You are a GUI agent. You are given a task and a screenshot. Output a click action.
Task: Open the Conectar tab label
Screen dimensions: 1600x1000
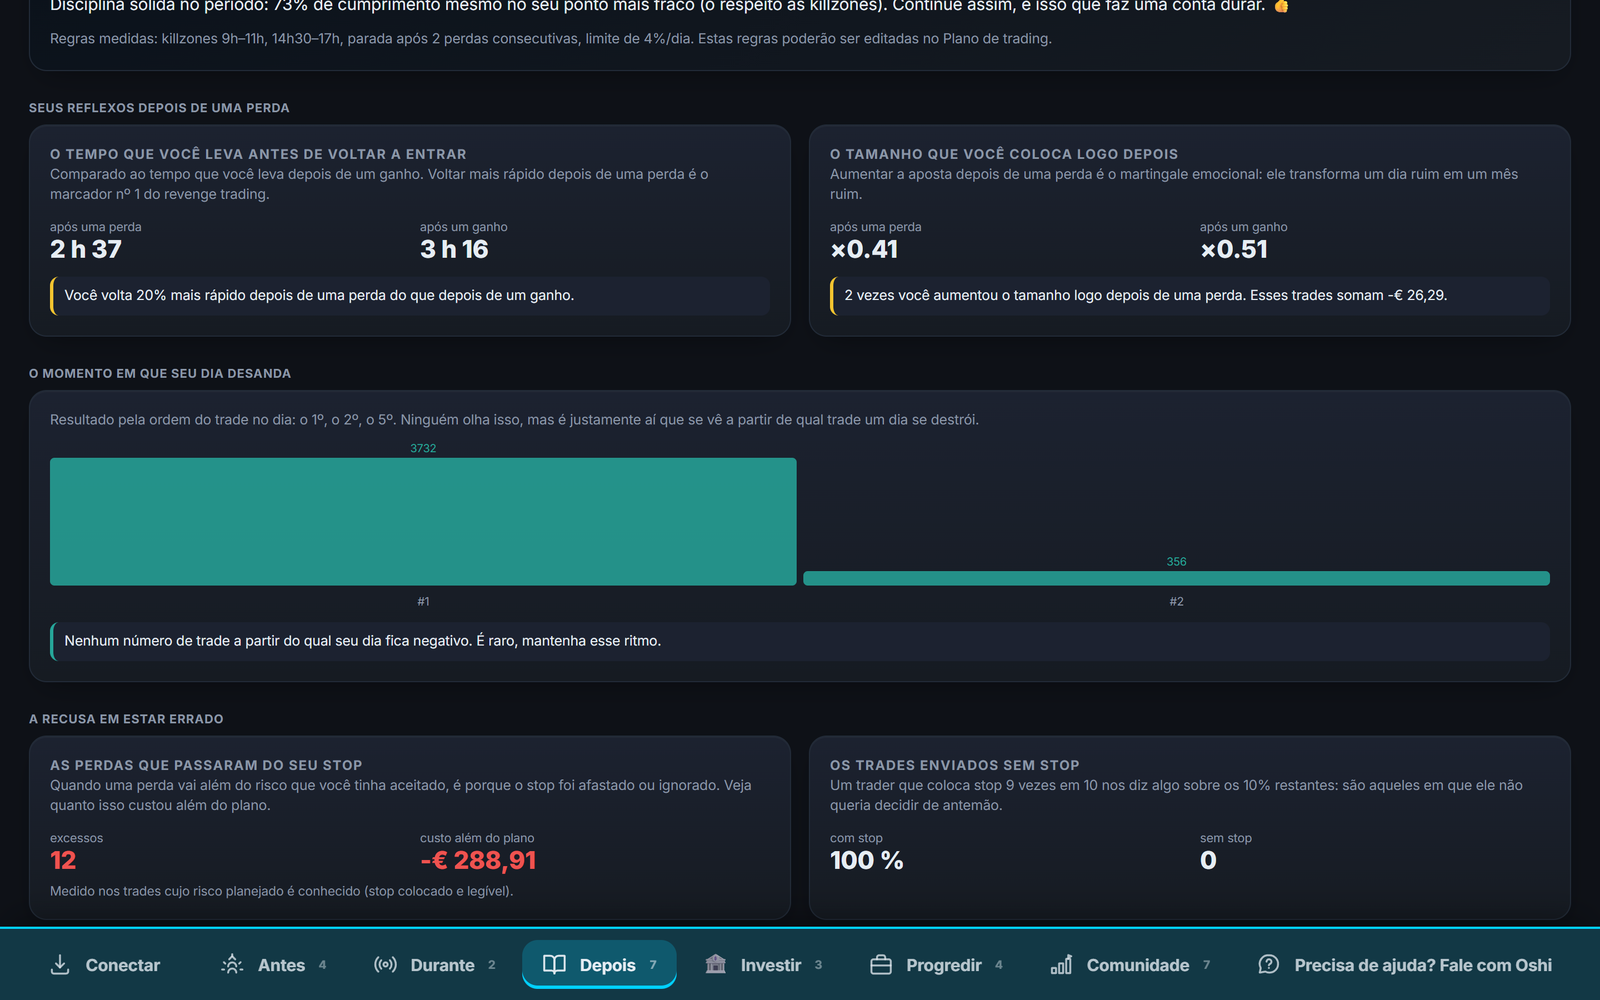pos(123,965)
